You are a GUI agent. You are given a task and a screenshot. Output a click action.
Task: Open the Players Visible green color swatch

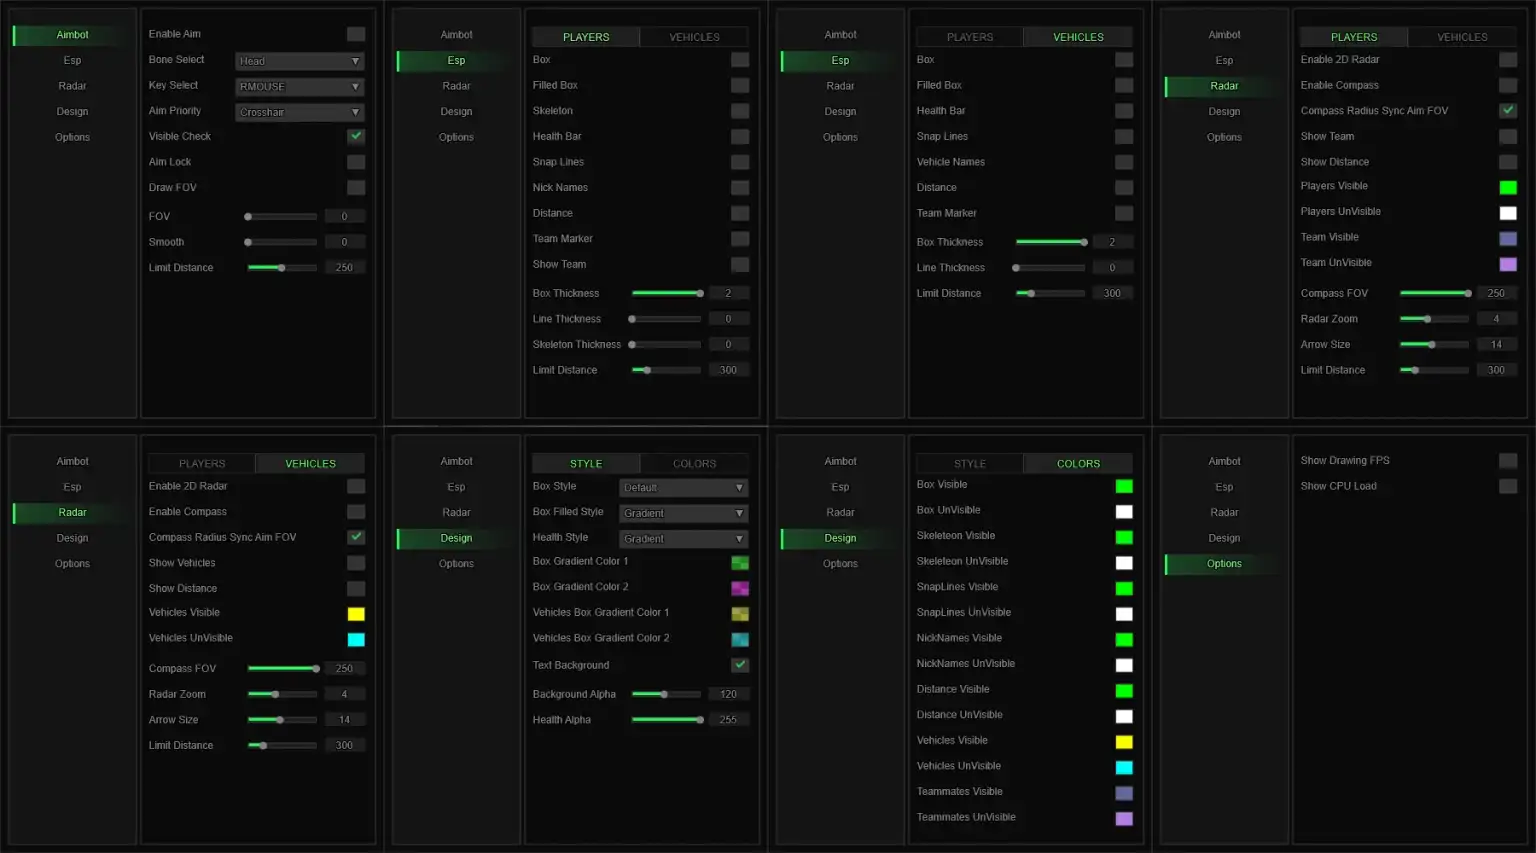pos(1507,187)
